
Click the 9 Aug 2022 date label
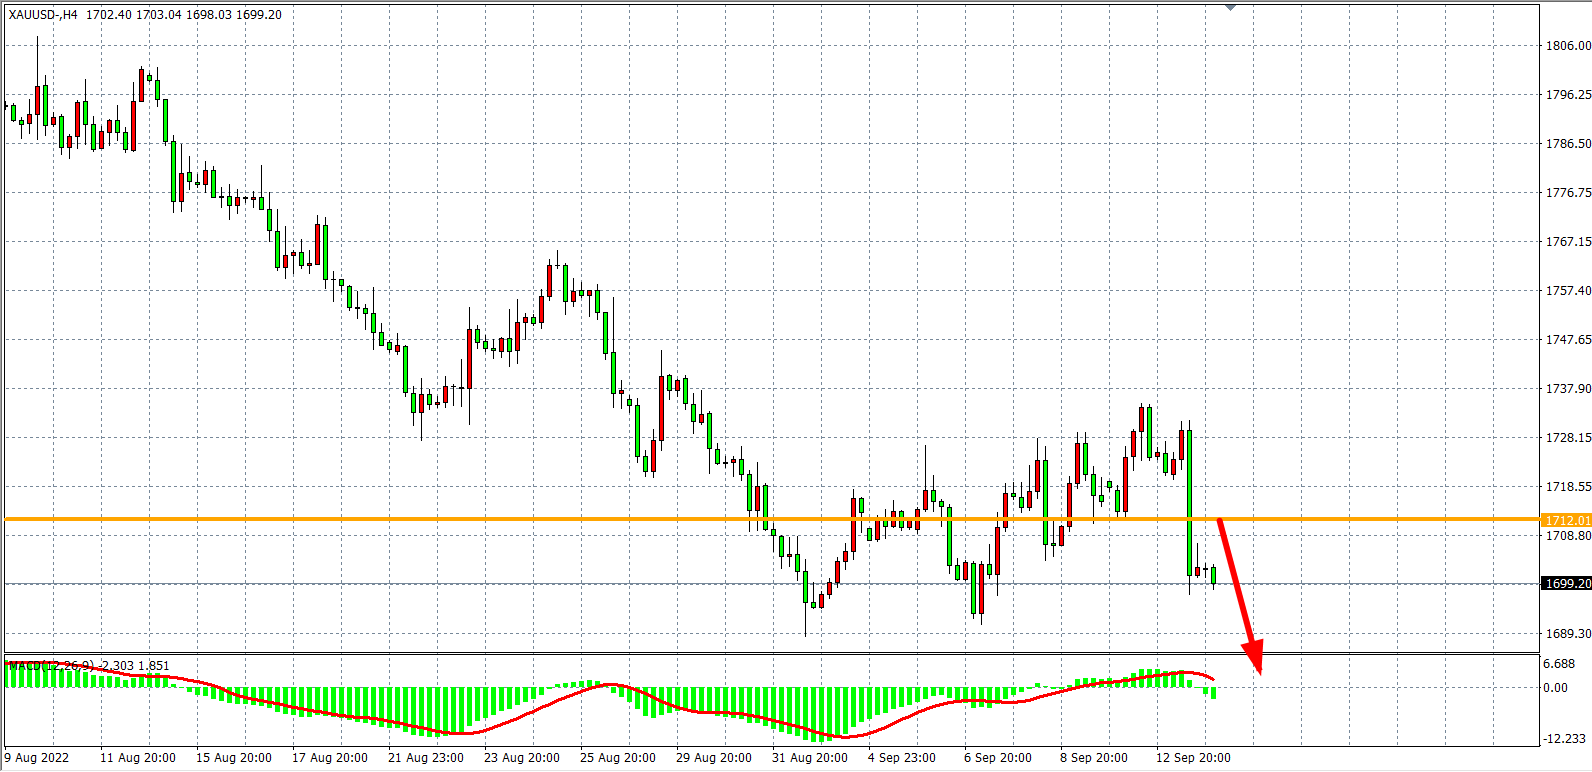pos(38,757)
